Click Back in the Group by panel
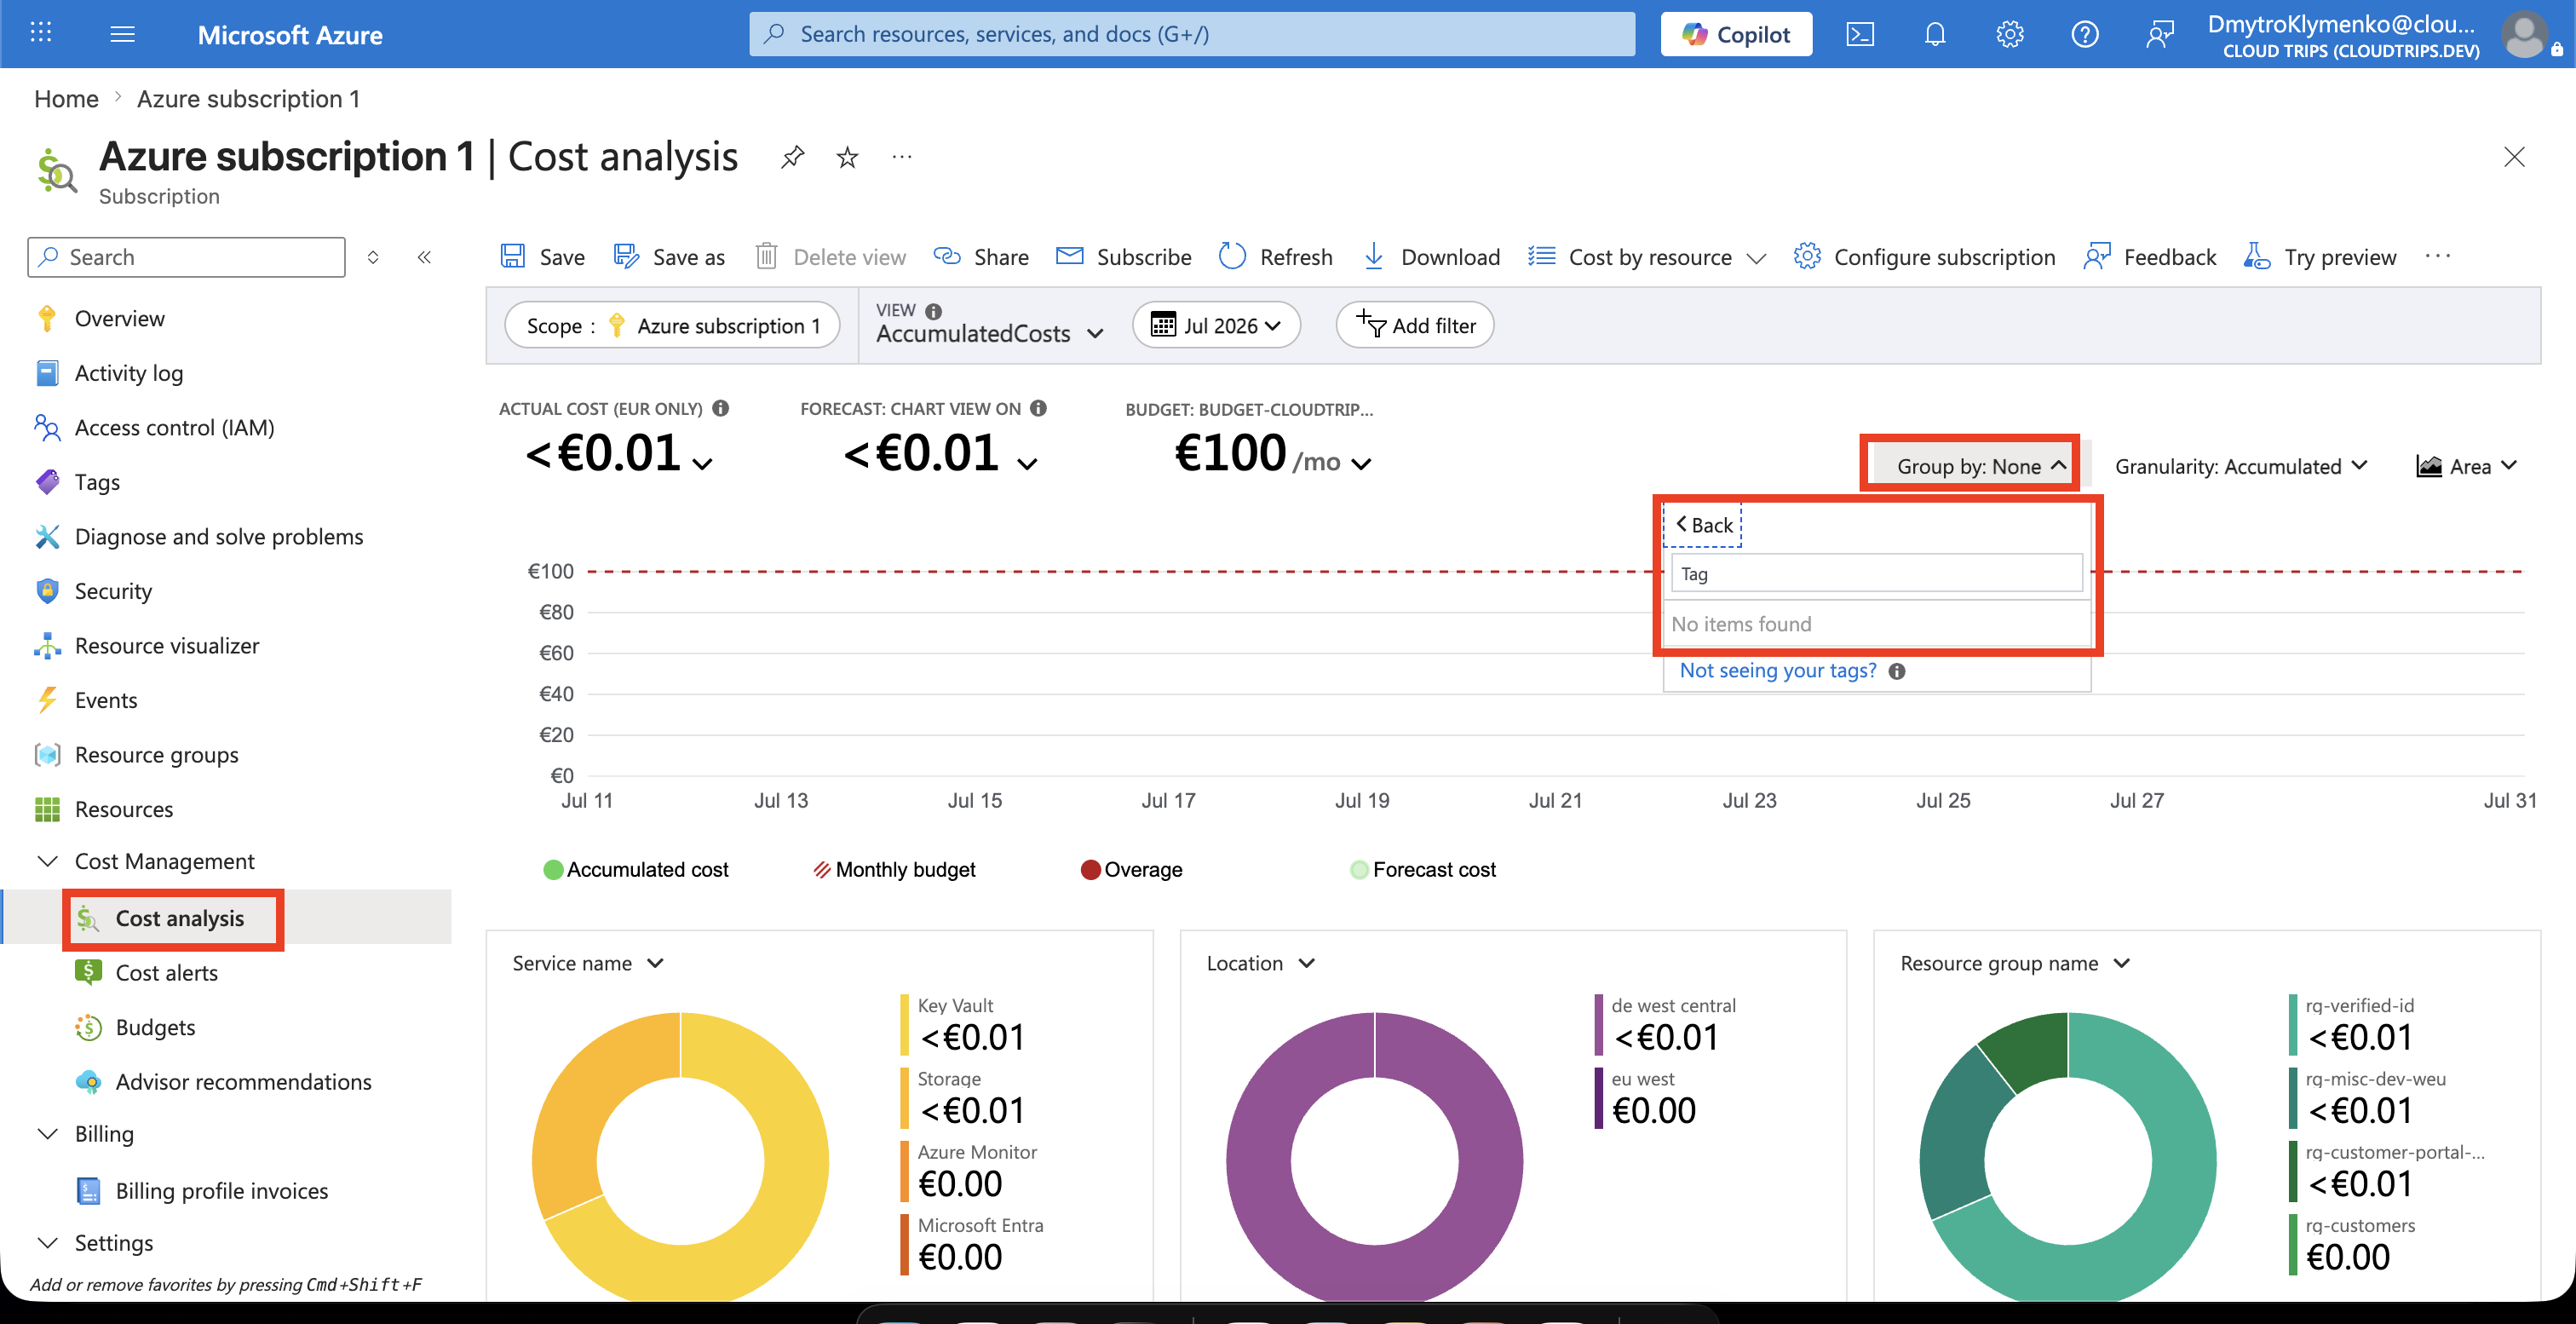The height and width of the screenshot is (1324, 2576). coord(1702,525)
